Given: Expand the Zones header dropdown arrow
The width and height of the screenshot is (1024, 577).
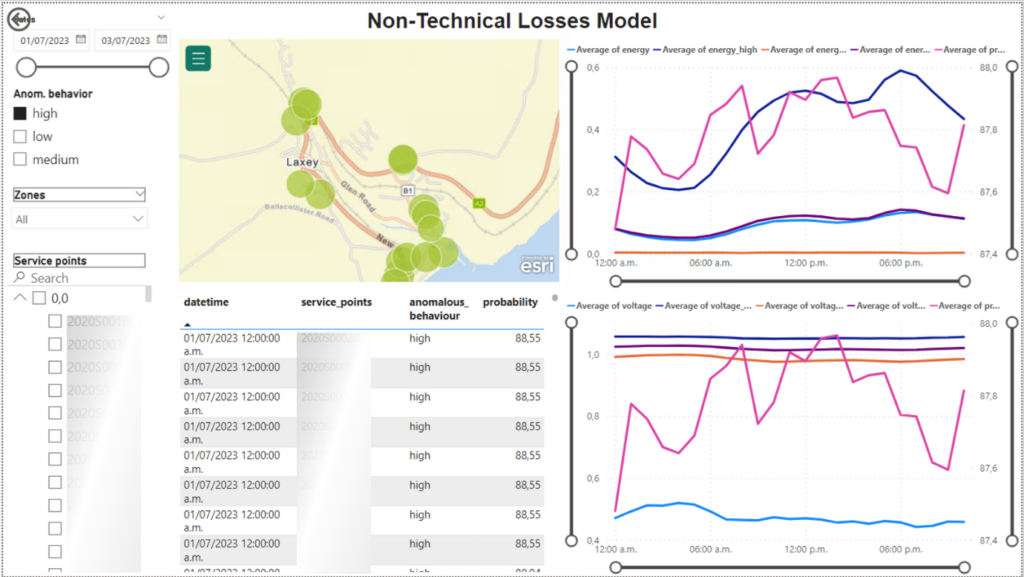Looking at the screenshot, I should (138, 195).
